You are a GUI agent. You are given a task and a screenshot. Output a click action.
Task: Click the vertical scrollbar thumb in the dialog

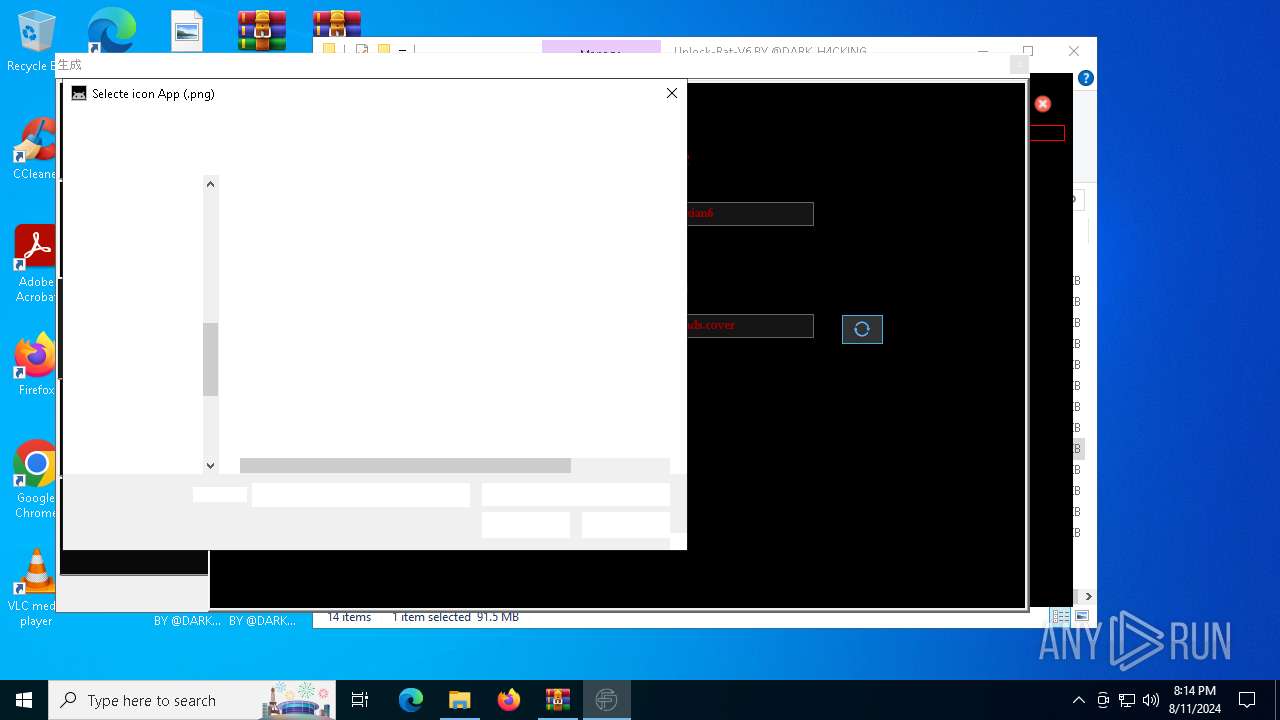[x=210, y=359]
